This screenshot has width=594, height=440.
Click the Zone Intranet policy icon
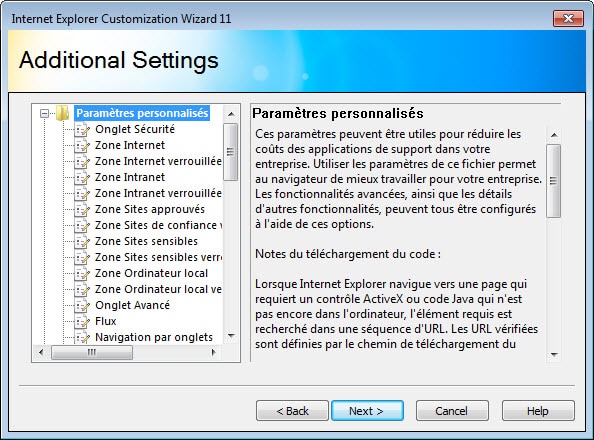82,177
